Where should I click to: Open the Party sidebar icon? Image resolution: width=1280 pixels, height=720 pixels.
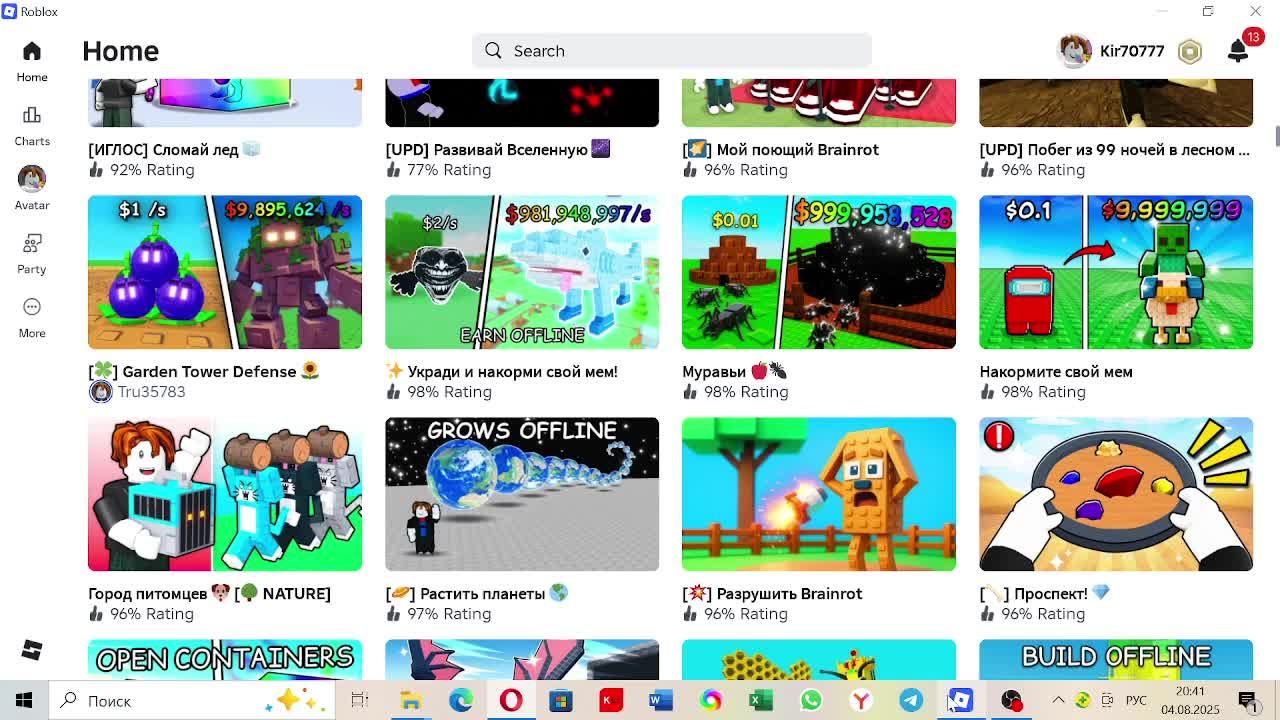tap(31, 243)
